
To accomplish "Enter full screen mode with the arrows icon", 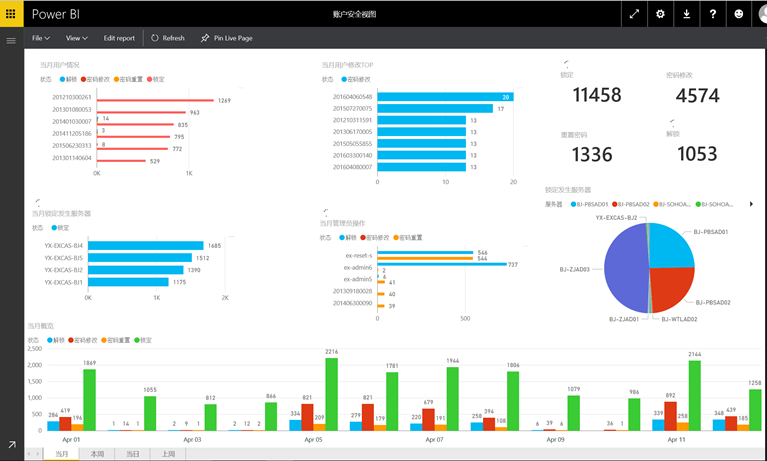I will click(634, 14).
